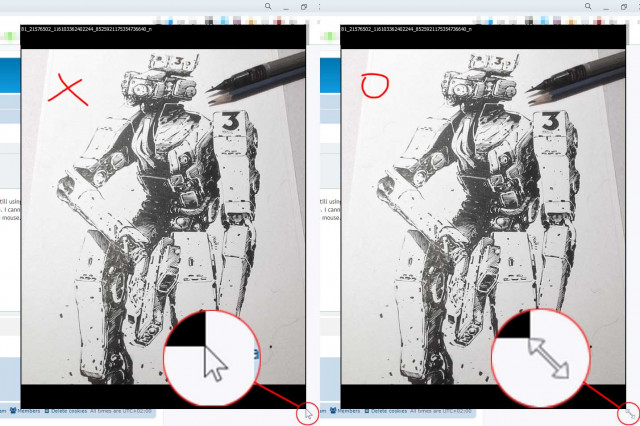Open the Delete cookies link under the O-marked viewer

tap(389, 411)
